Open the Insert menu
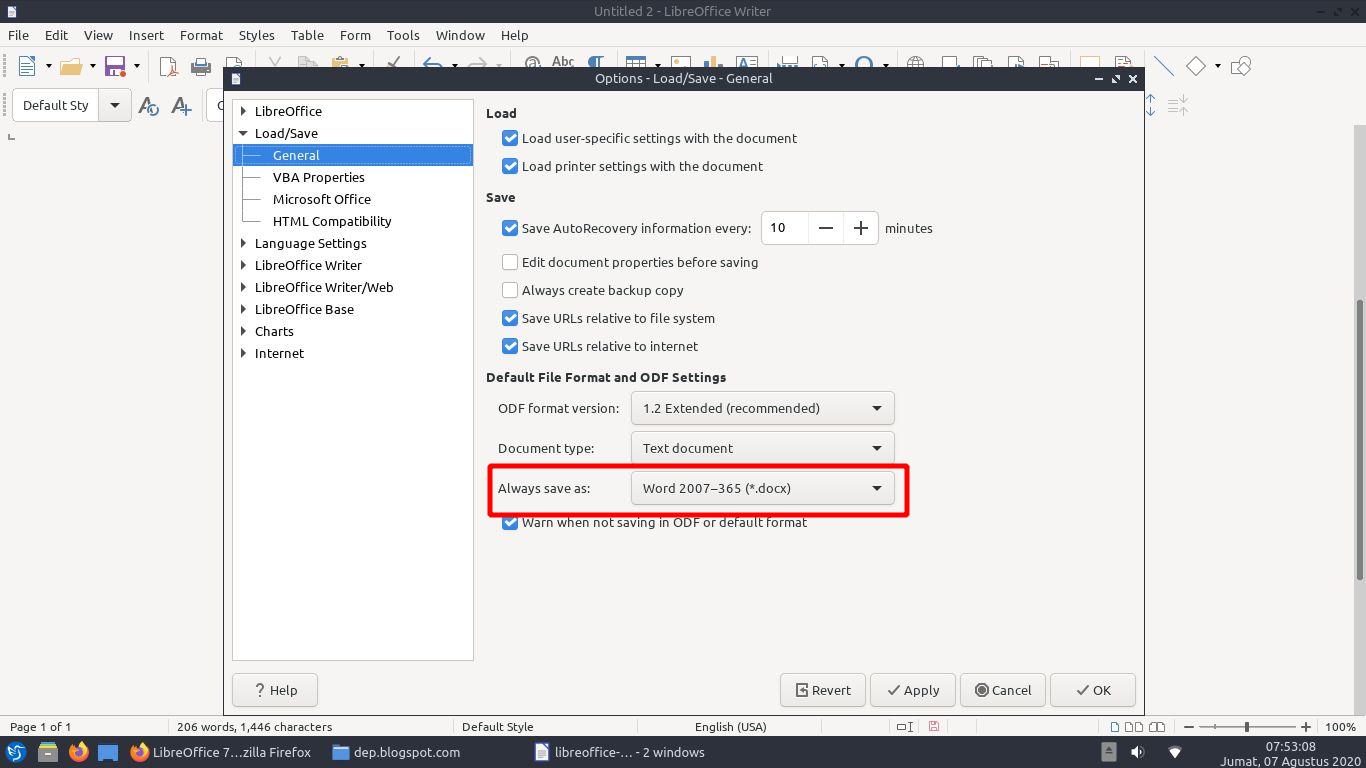This screenshot has height=768, width=1366. point(146,35)
